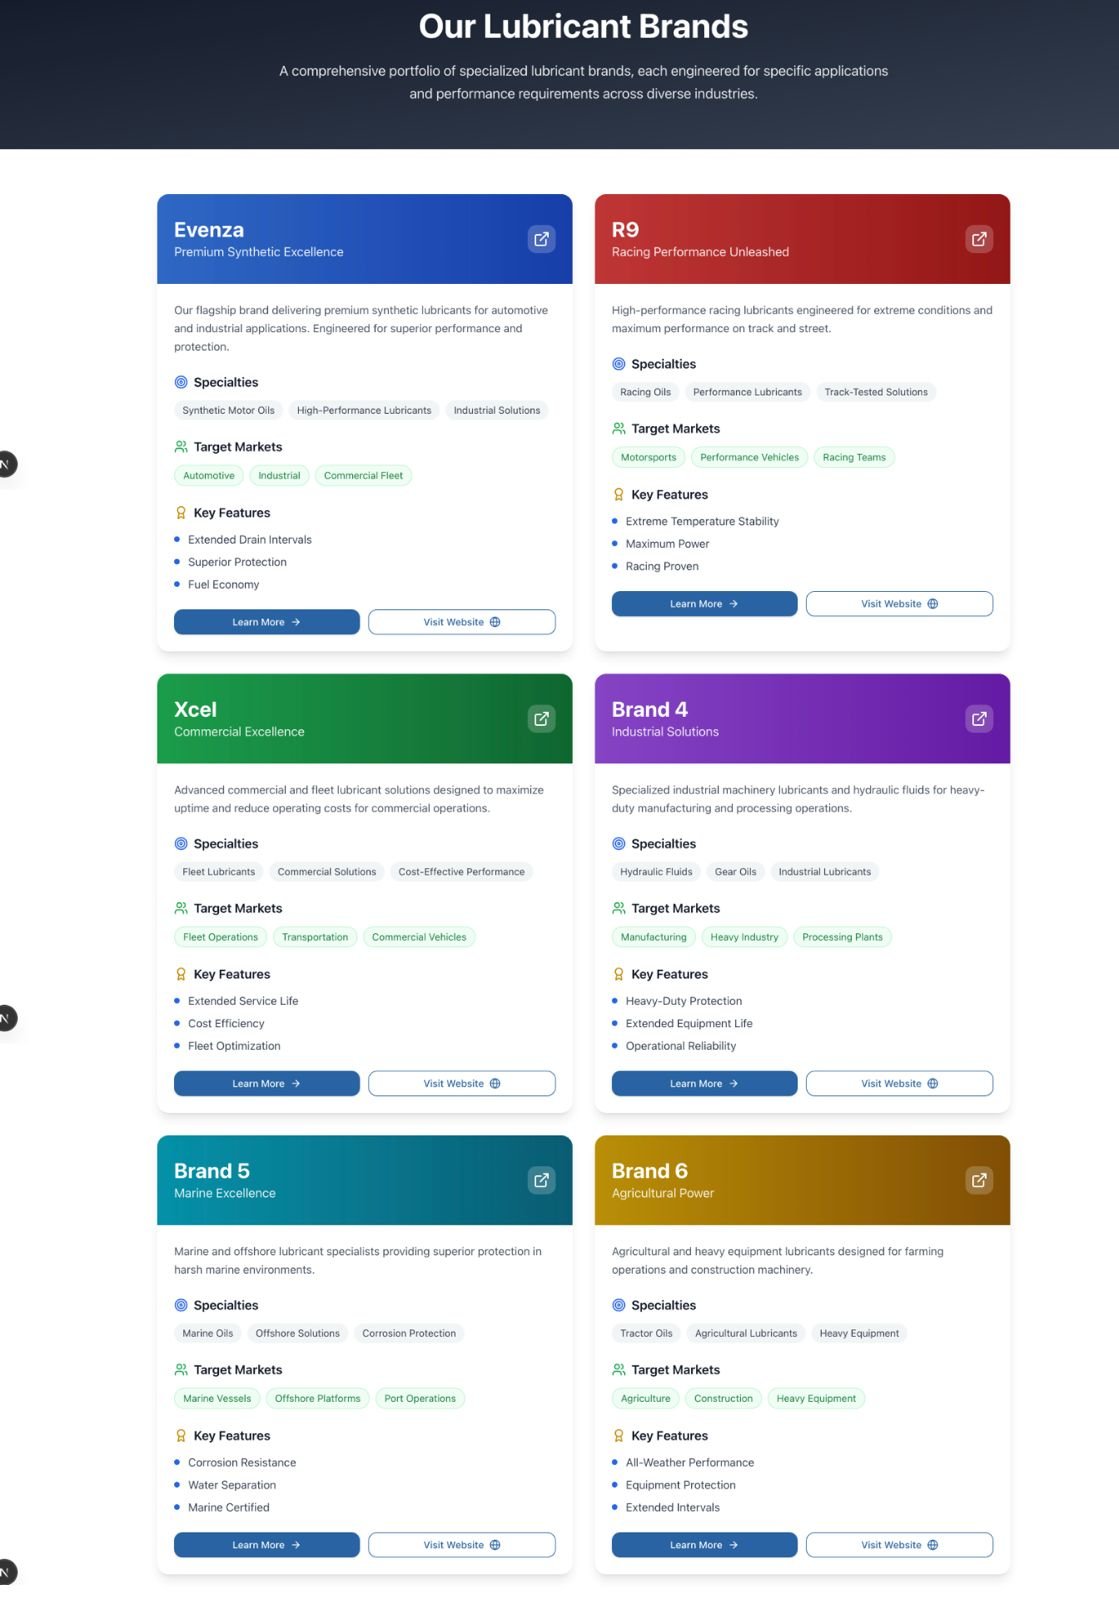
Task: Click the Fleet Operations tag in Xcel
Action: tap(220, 937)
